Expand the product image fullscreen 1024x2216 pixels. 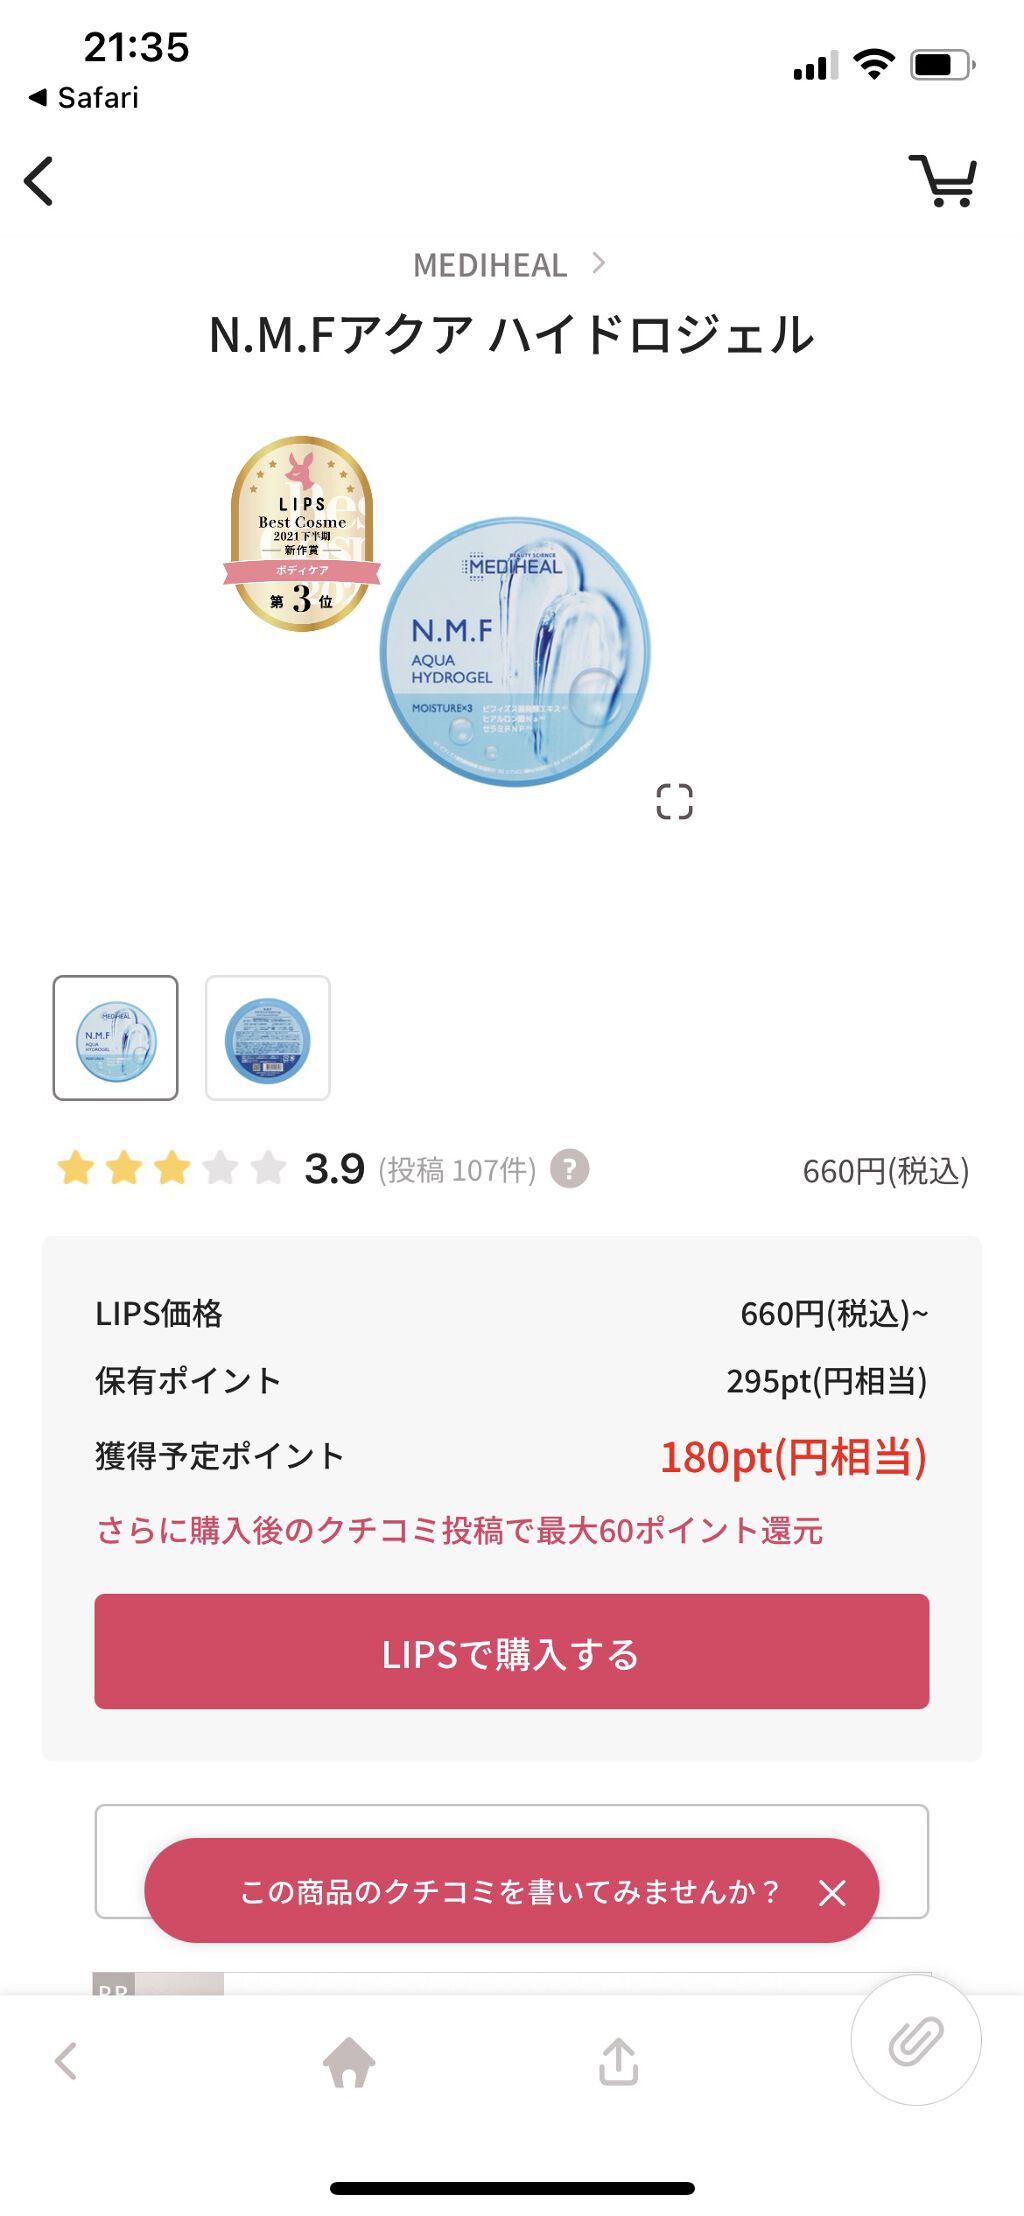(674, 801)
